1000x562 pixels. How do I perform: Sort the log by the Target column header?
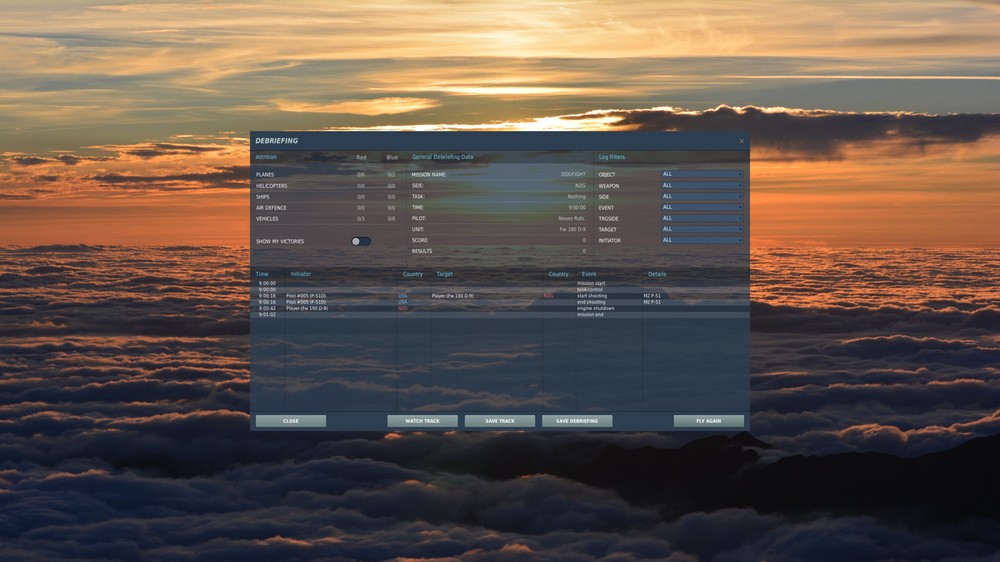[445, 274]
